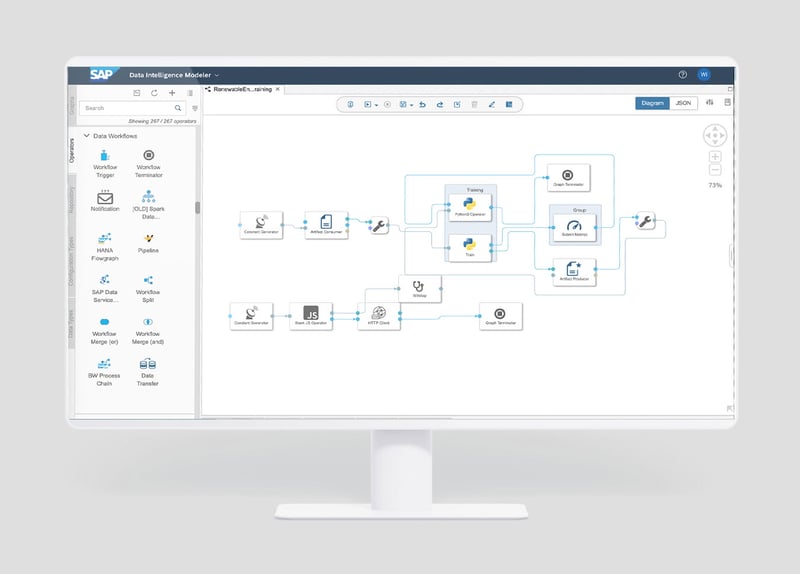Select the SAP Data Services operator
Image resolution: width=800 pixels, height=574 pixels.
coord(105,288)
